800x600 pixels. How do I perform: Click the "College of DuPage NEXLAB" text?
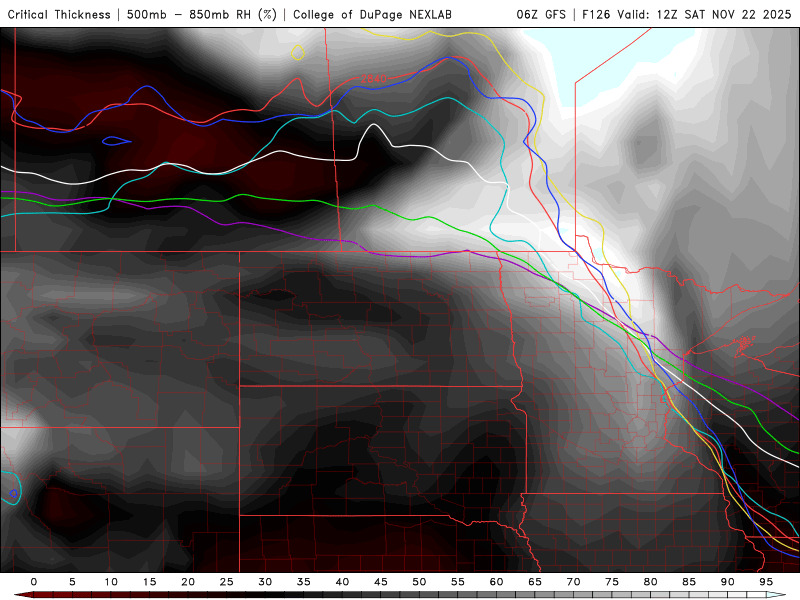click(x=372, y=14)
